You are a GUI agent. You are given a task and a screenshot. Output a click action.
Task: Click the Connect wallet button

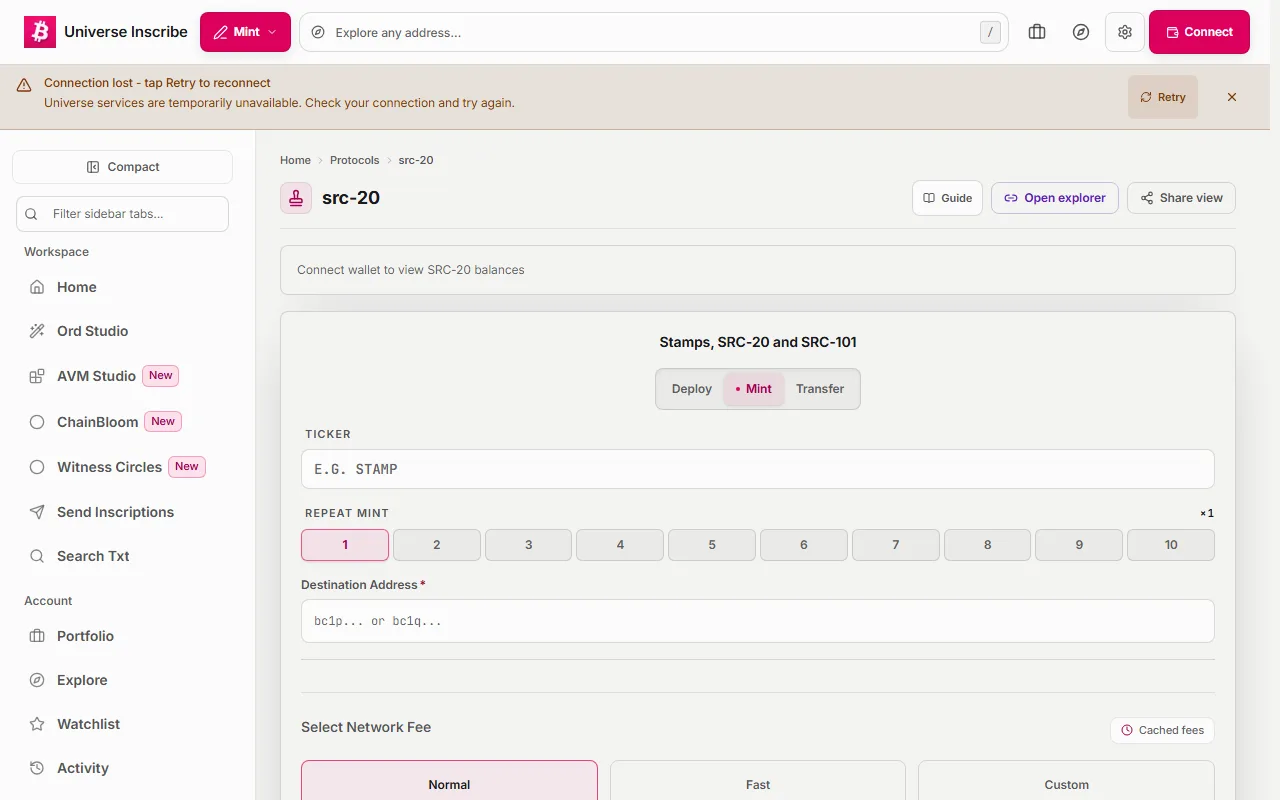[1199, 32]
